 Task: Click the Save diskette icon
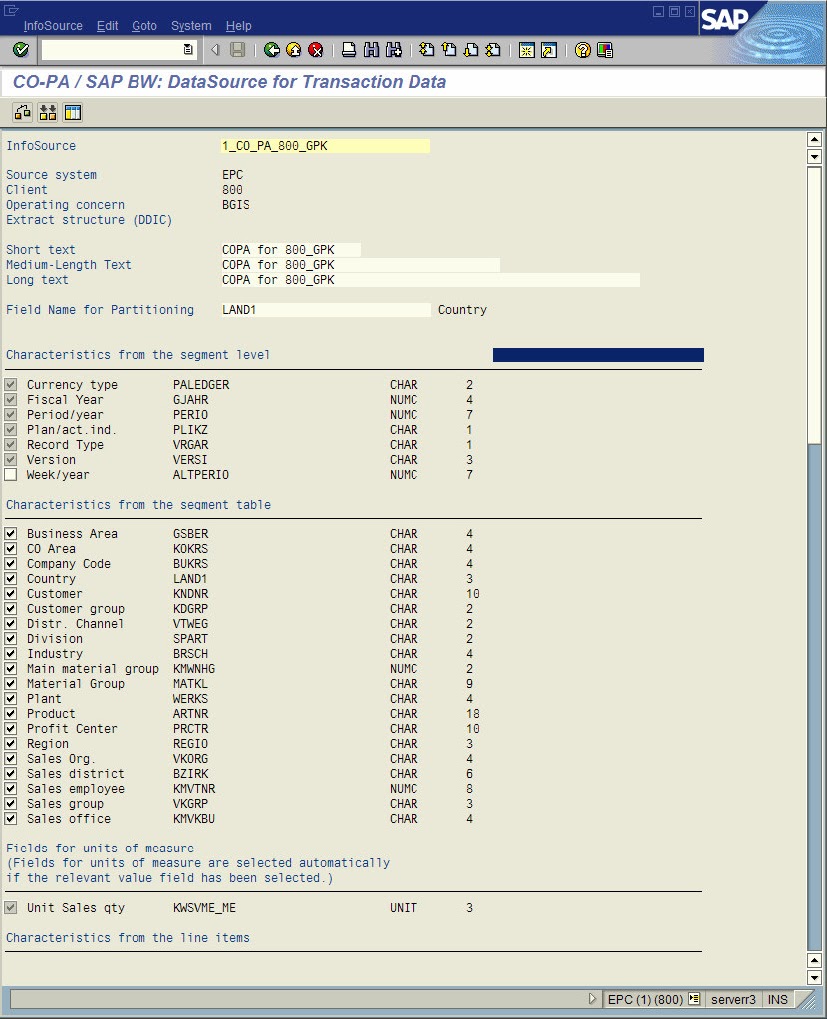238,50
